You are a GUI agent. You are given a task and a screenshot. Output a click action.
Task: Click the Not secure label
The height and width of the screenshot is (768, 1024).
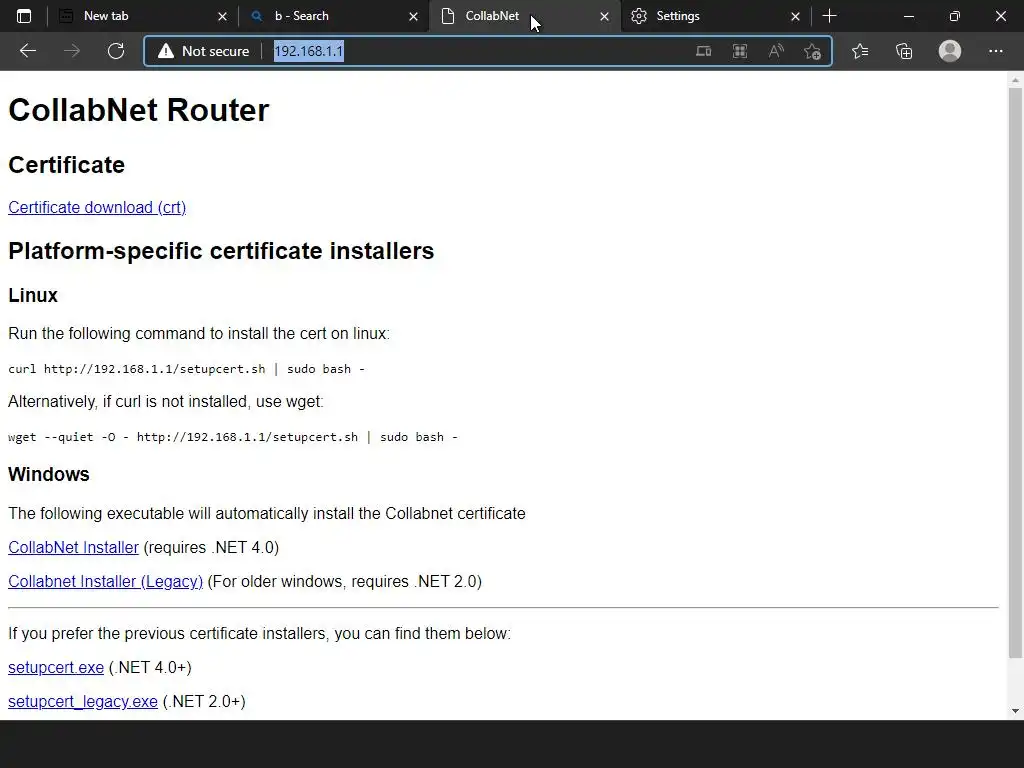216,51
